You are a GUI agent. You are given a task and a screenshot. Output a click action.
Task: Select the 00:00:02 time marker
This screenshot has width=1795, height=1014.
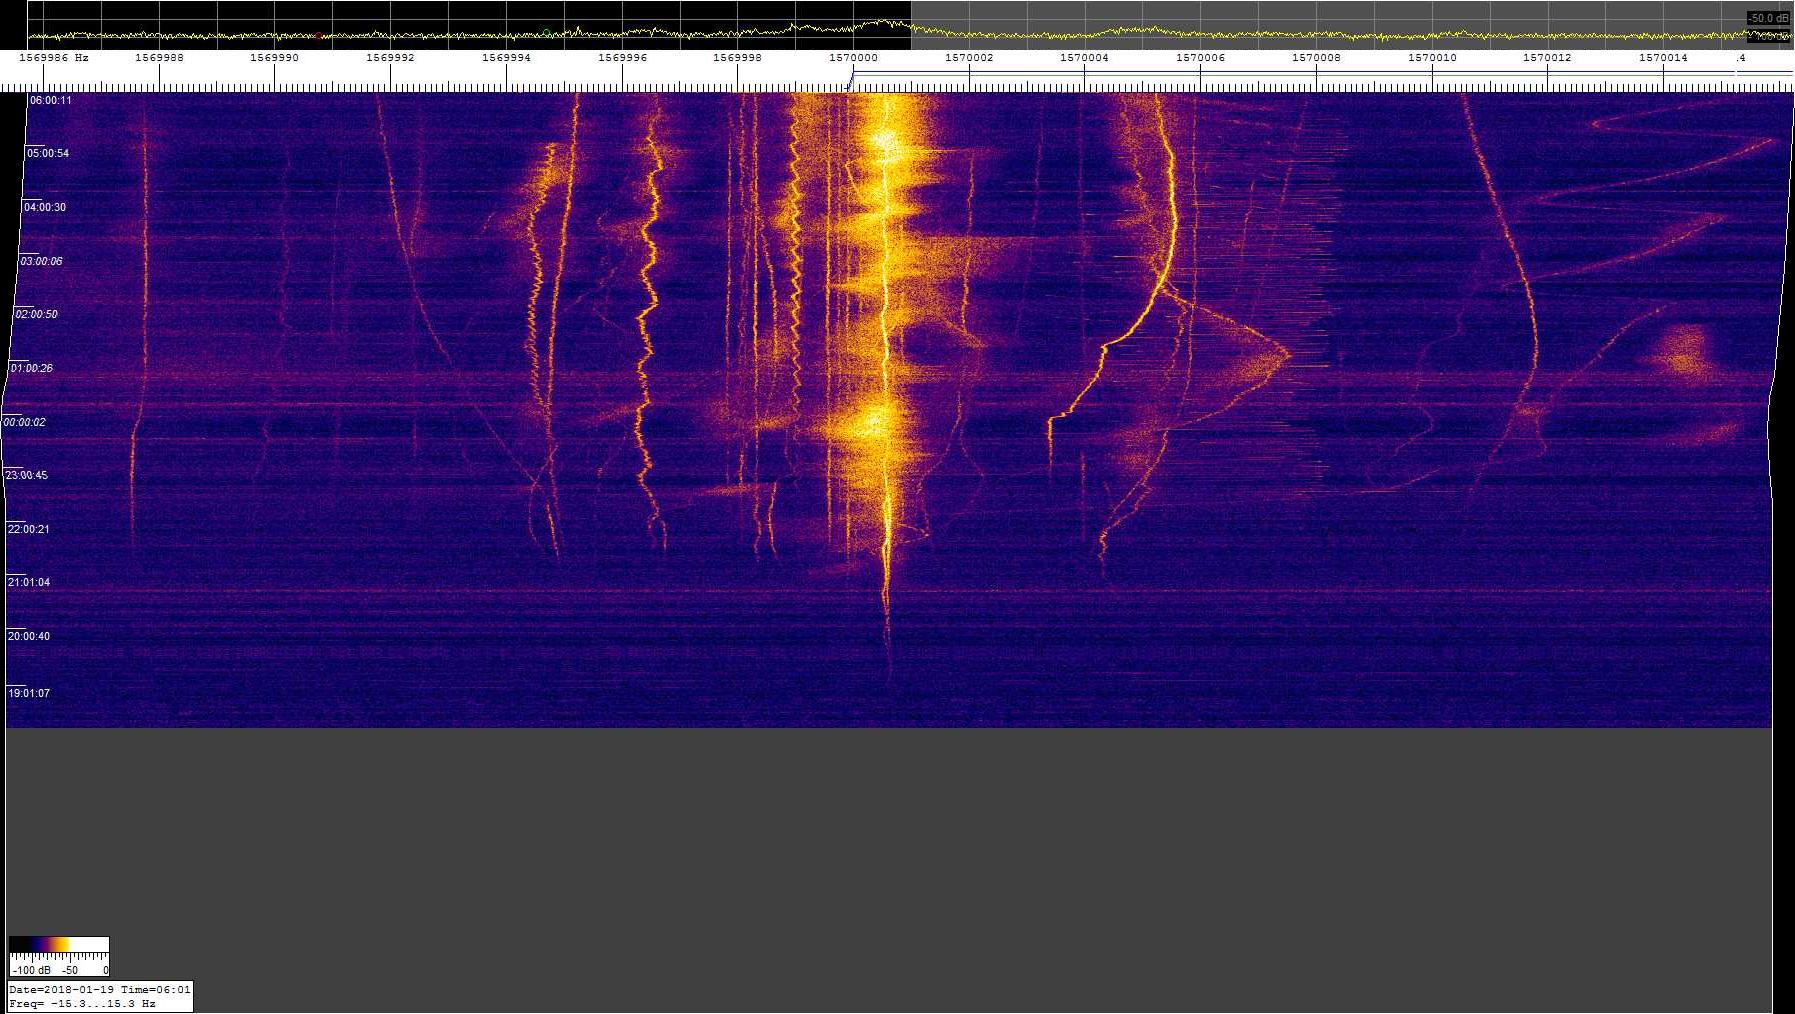pos(25,423)
